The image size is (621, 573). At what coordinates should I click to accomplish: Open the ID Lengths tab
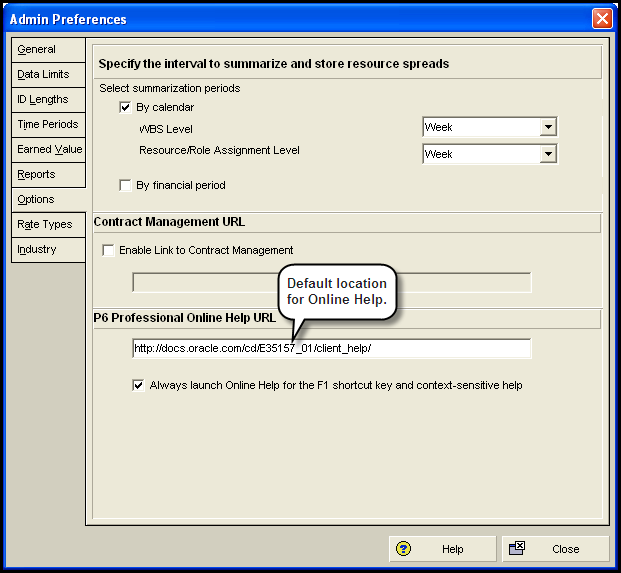pos(48,100)
